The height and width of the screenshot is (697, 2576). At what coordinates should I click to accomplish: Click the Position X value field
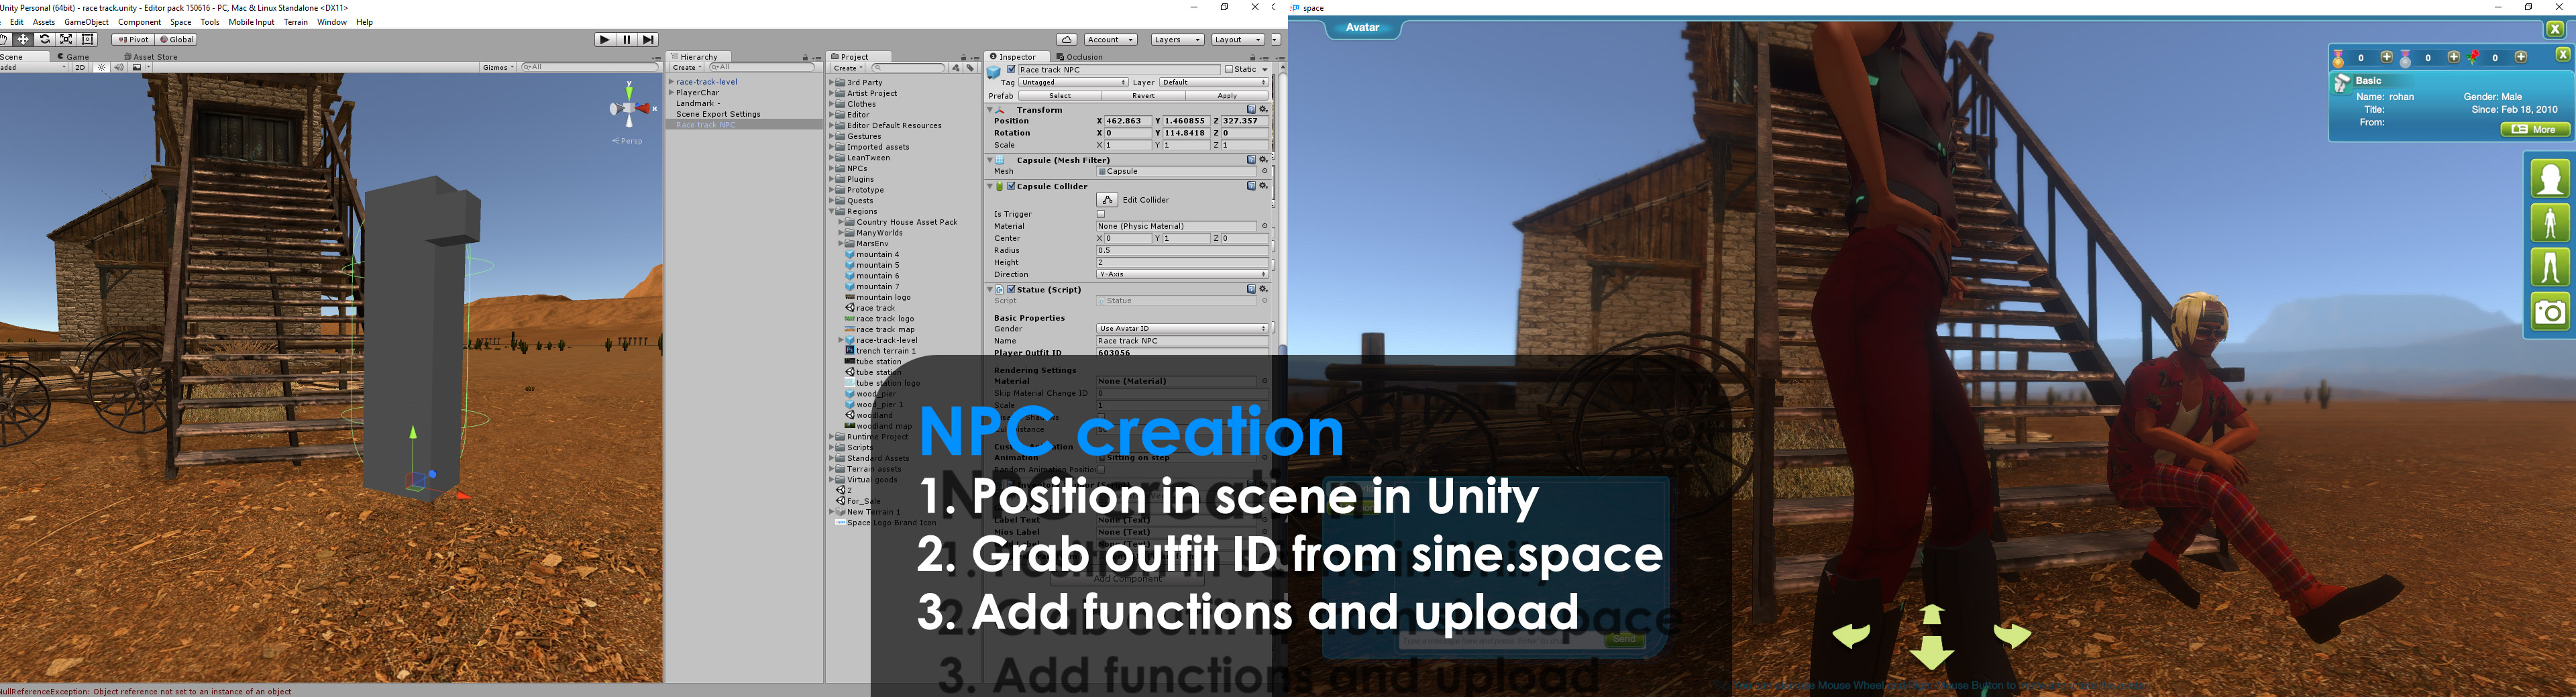[x=1128, y=121]
